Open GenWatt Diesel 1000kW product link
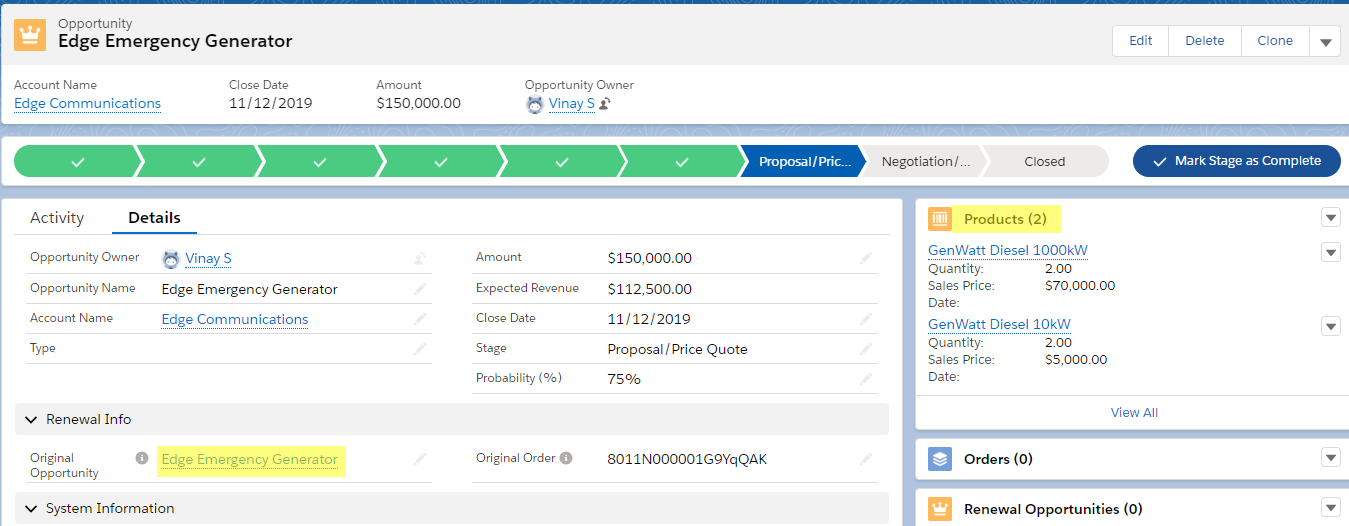This screenshot has width=1349, height=526. coord(1008,251)
